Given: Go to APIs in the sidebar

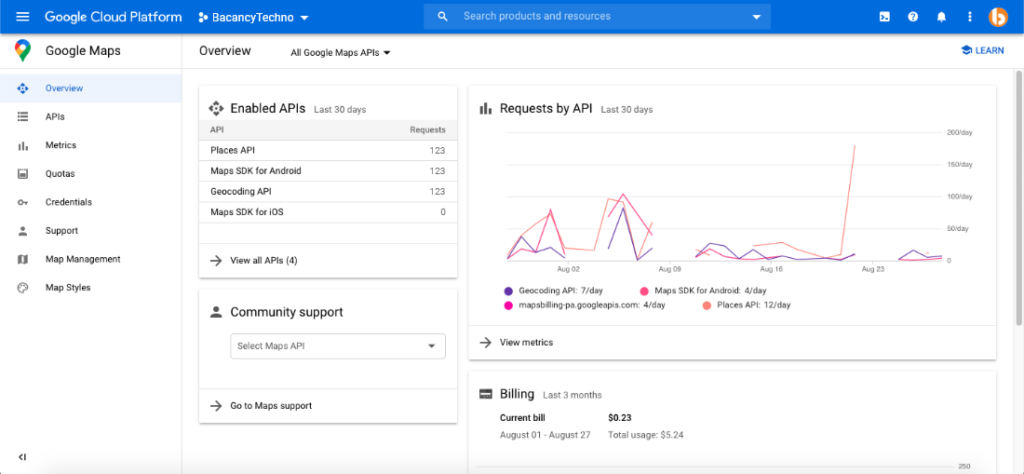Looking at the screenshot, I should tap(91, 117).
